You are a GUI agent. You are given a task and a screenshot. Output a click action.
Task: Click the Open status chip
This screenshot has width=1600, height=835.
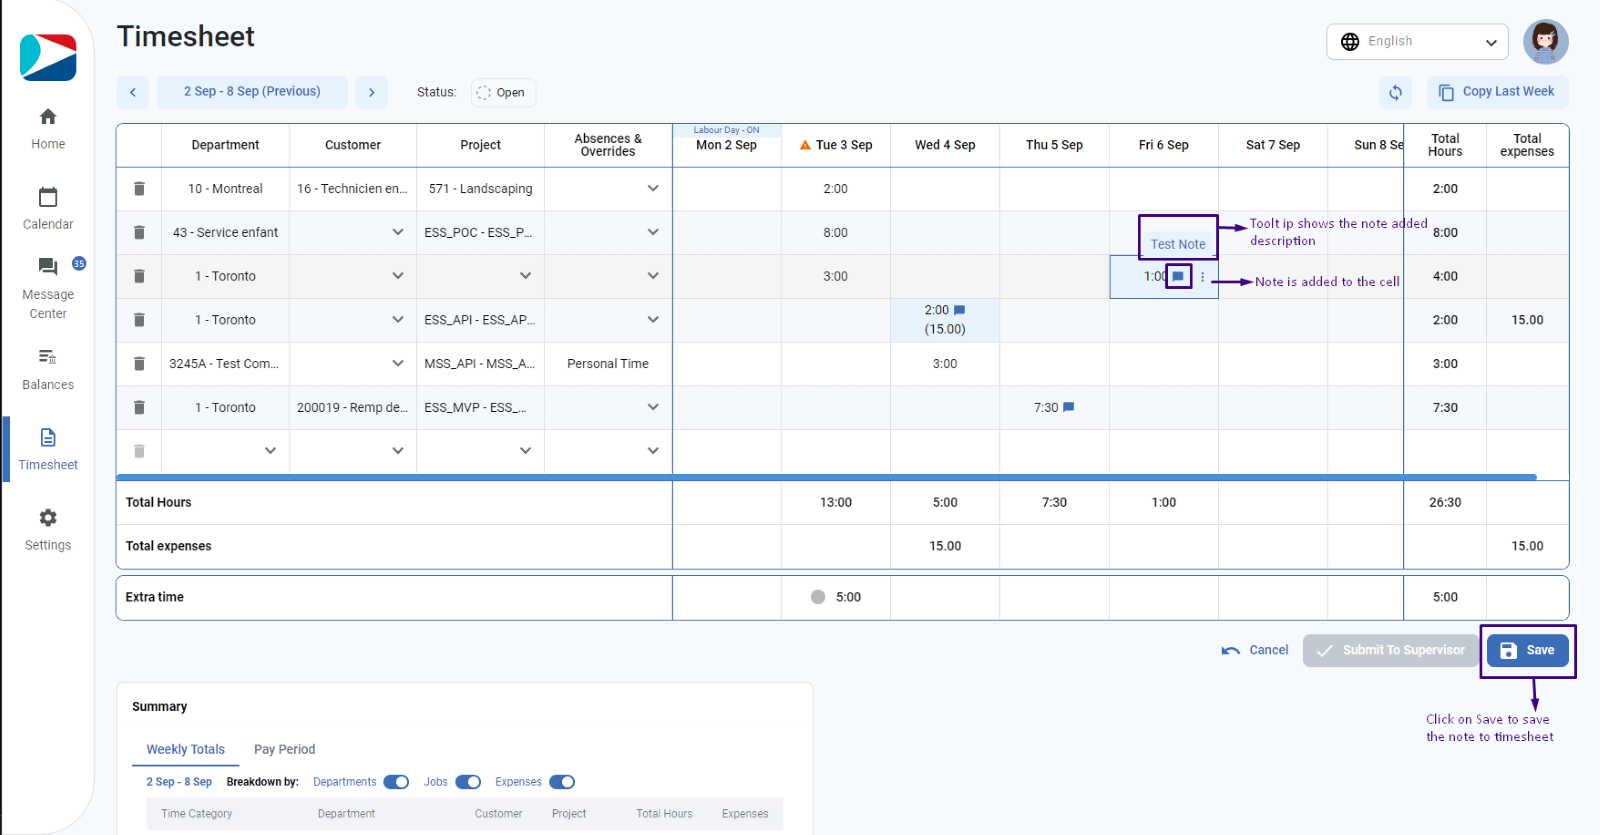[503, 92]
